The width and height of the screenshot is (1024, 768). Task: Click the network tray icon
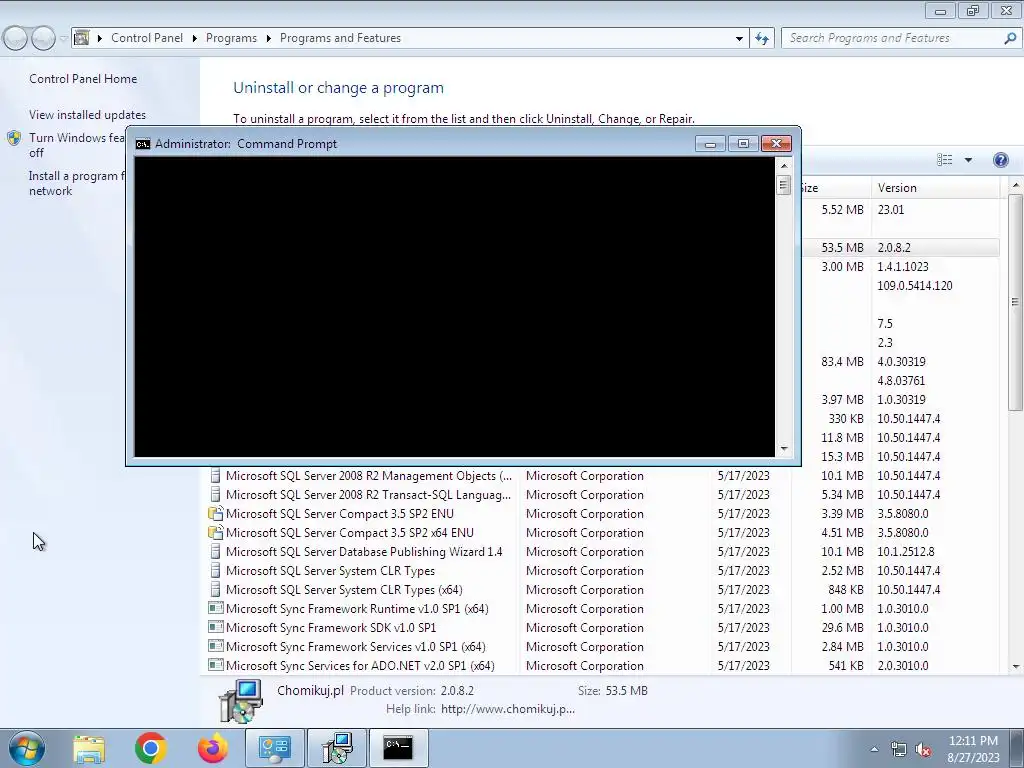coord(899,750)
